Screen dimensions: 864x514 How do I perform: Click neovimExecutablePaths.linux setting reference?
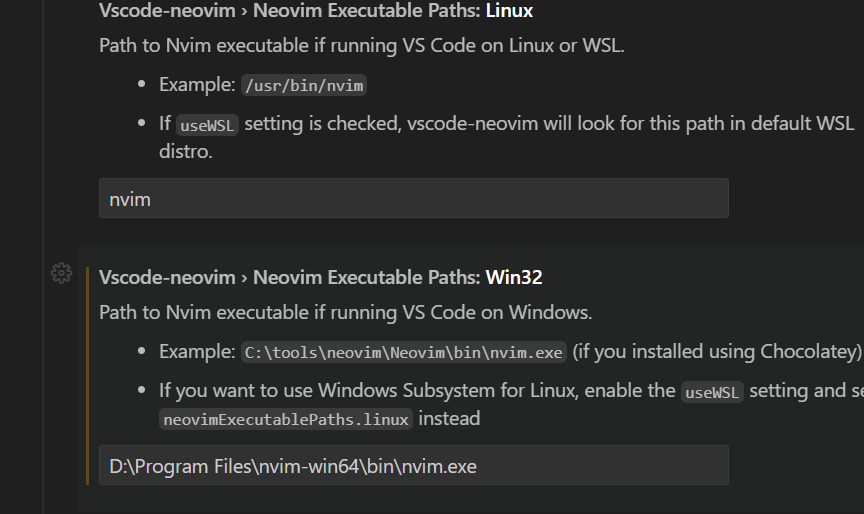coord(285,419)
